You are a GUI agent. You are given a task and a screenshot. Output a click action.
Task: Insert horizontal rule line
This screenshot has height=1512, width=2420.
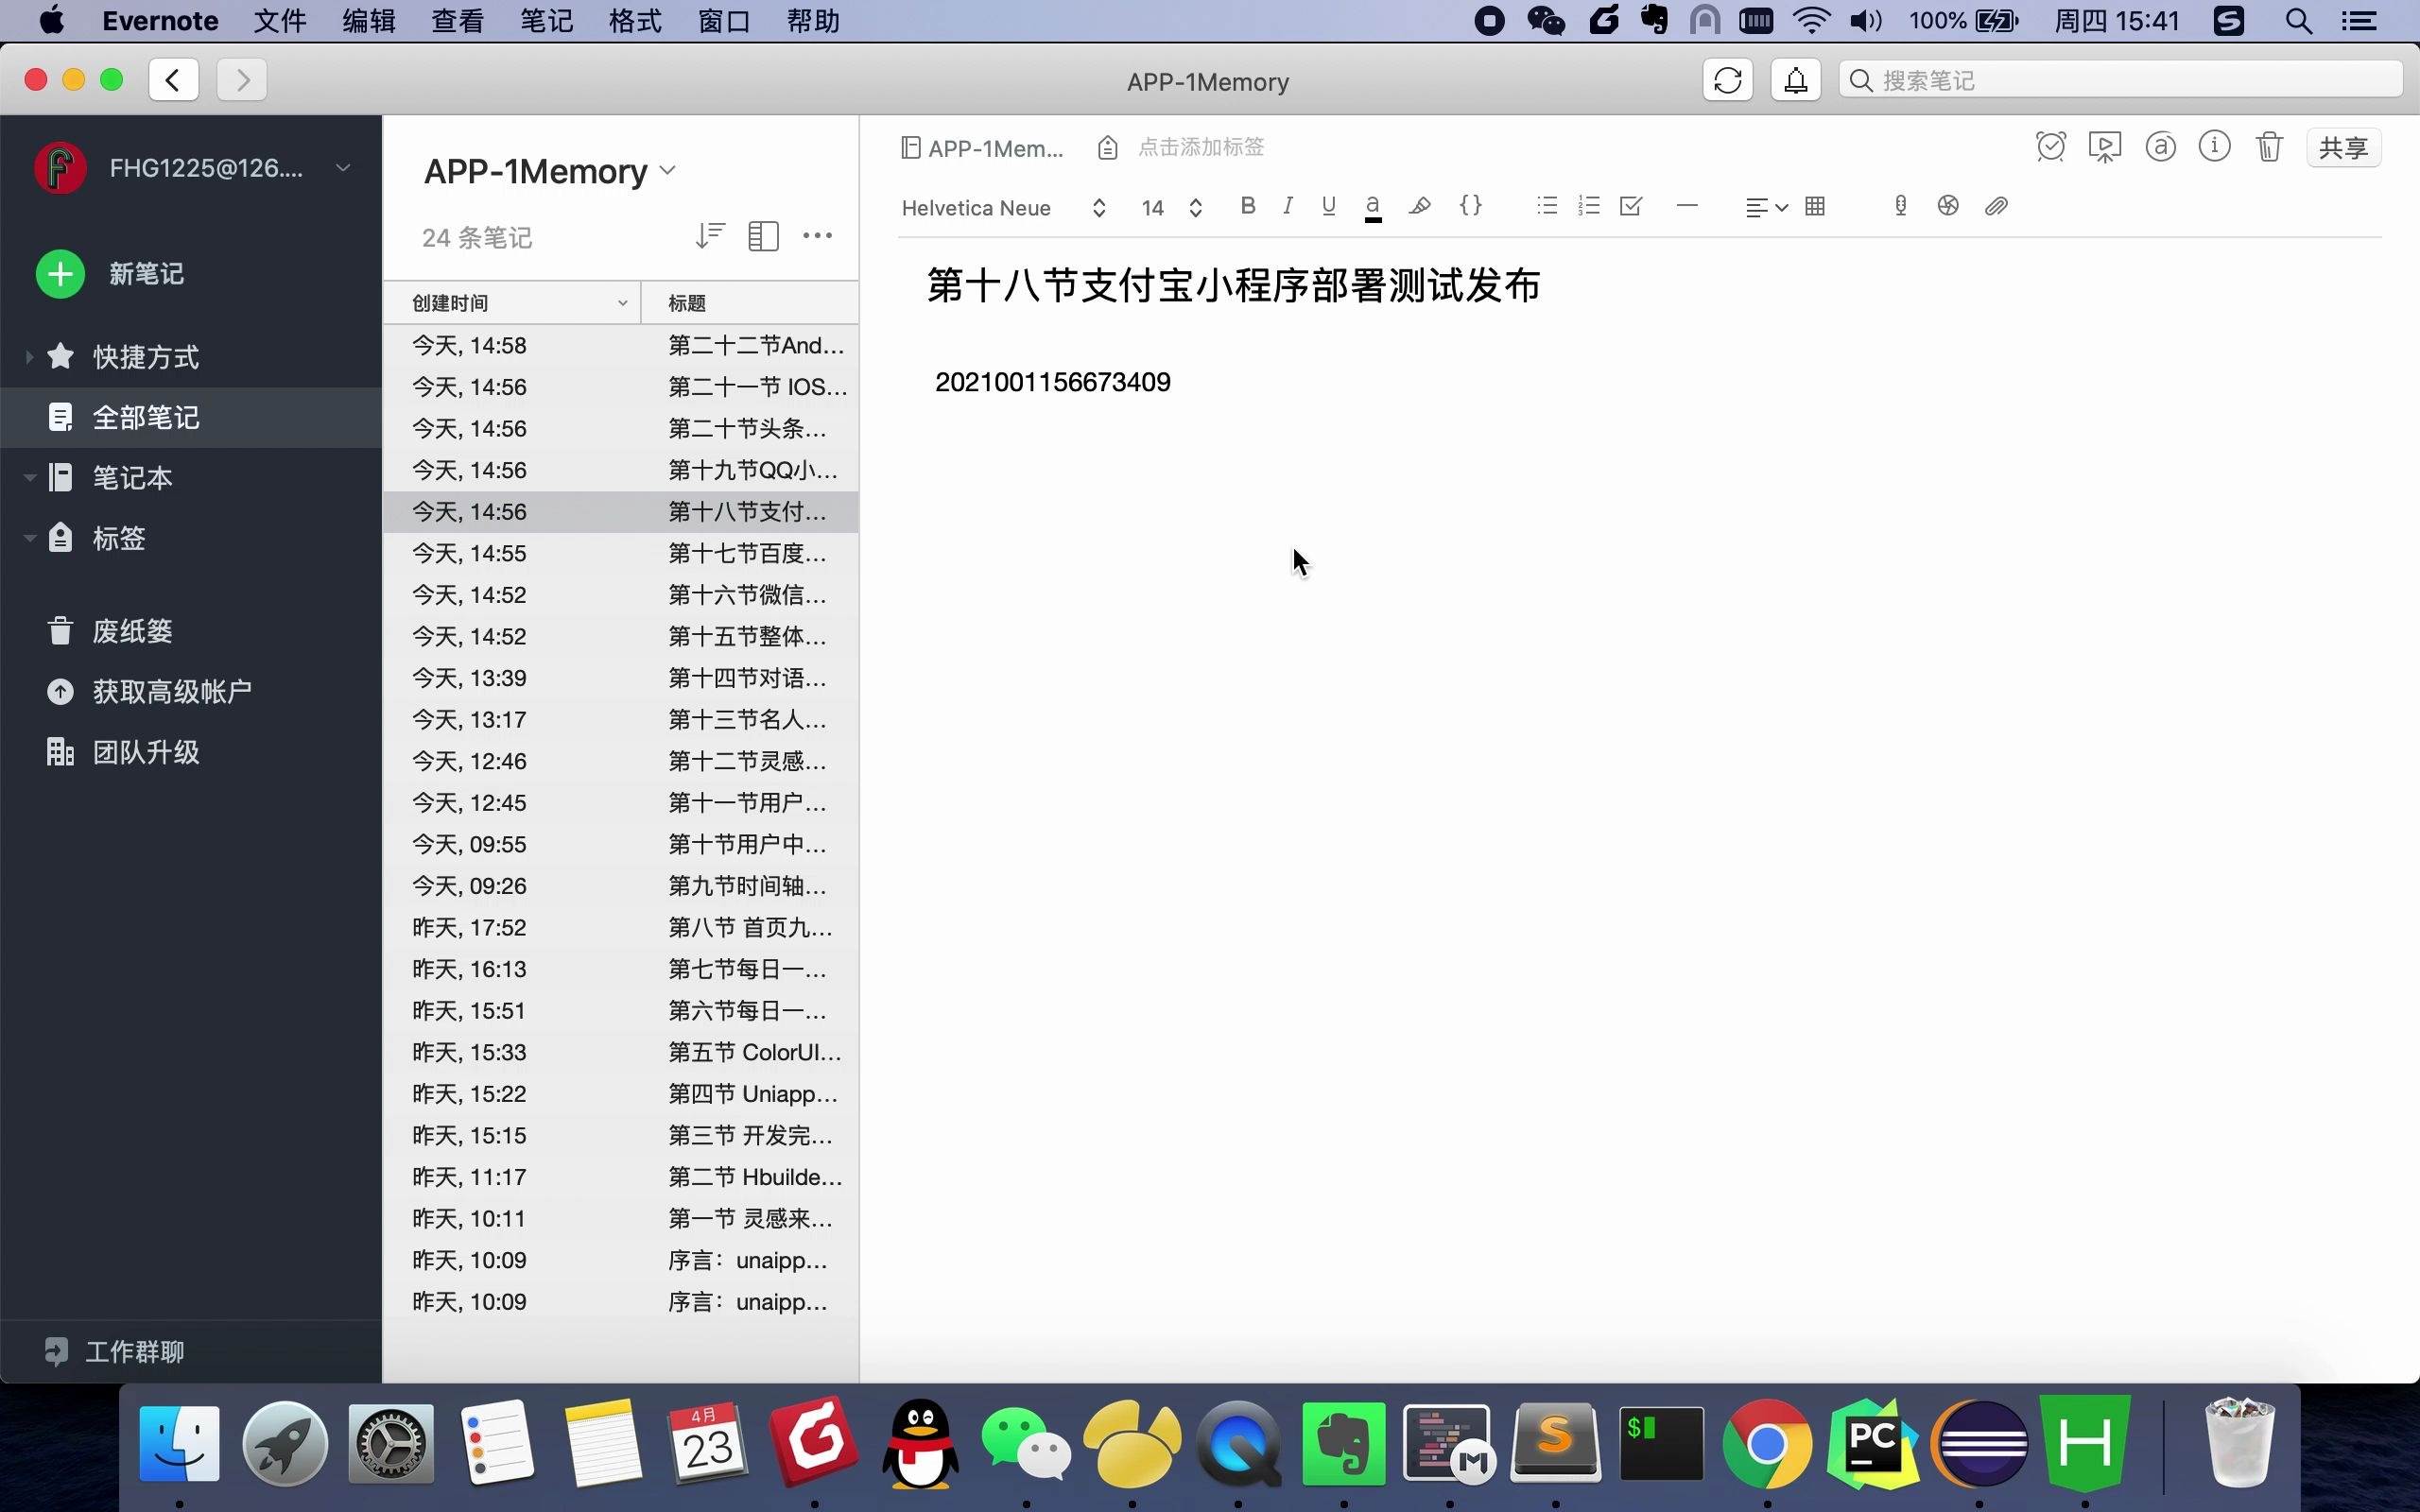[x=1687, y=206]
